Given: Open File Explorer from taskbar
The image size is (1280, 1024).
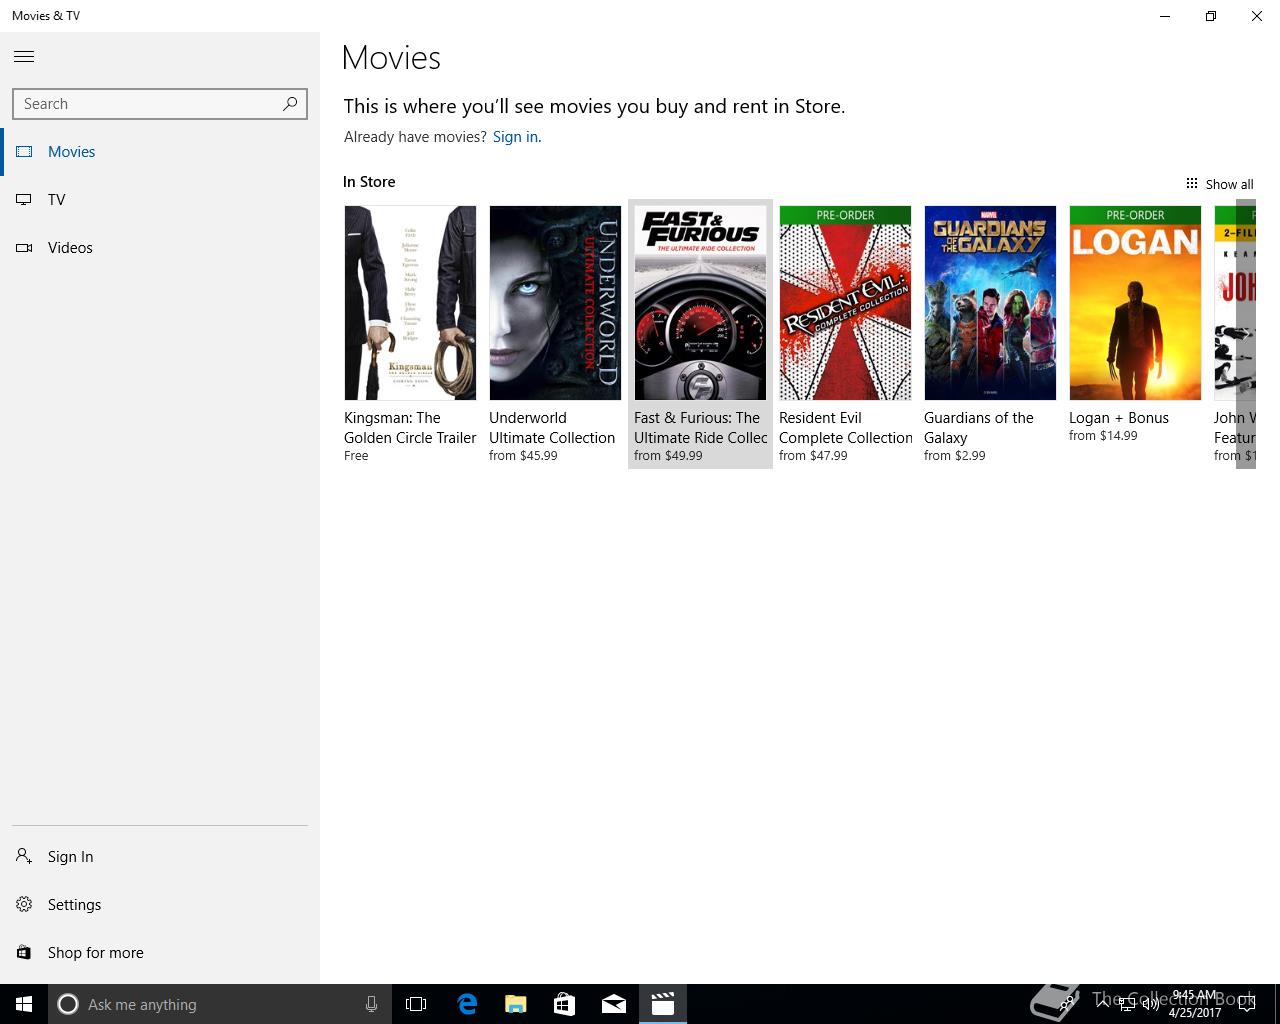Looking at the screenshot, I should [x=516, y=1004].
